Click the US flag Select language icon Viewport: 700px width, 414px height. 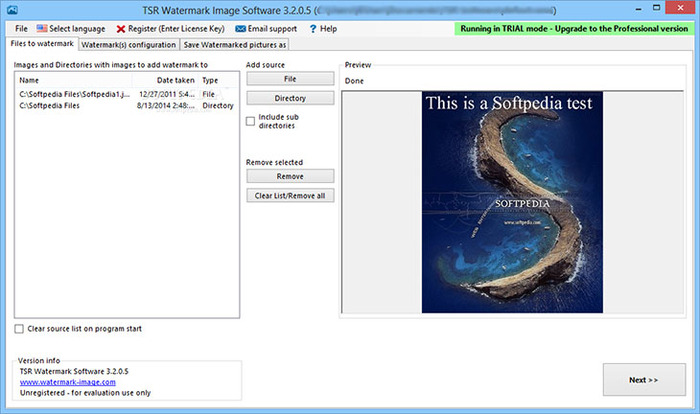coord(42,29)
